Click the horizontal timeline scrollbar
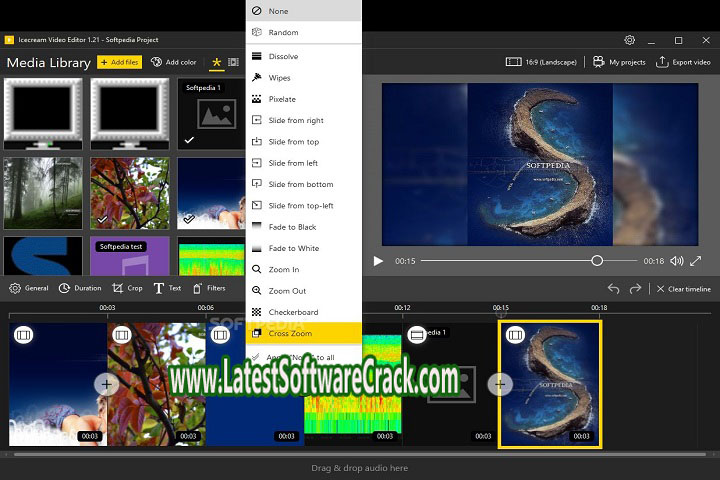 (360, 454)
